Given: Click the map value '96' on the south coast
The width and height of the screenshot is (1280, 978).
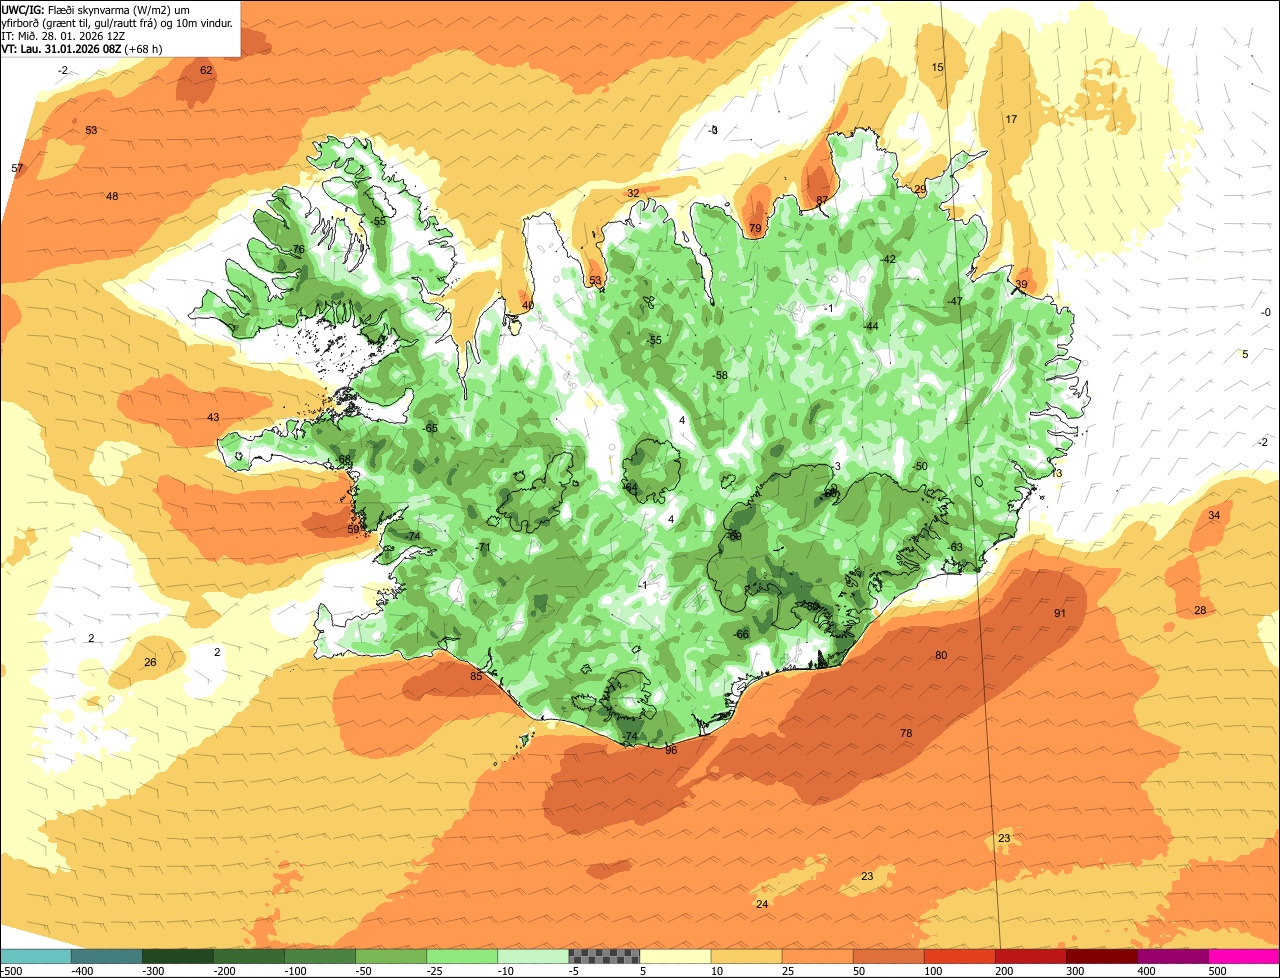Looking at the screenshot, I should pos(670,750).
